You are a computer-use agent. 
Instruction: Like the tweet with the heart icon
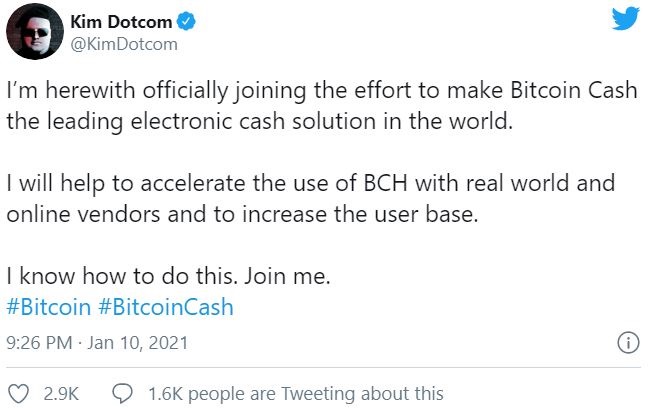pyautogui.click(x=18, y=393)
